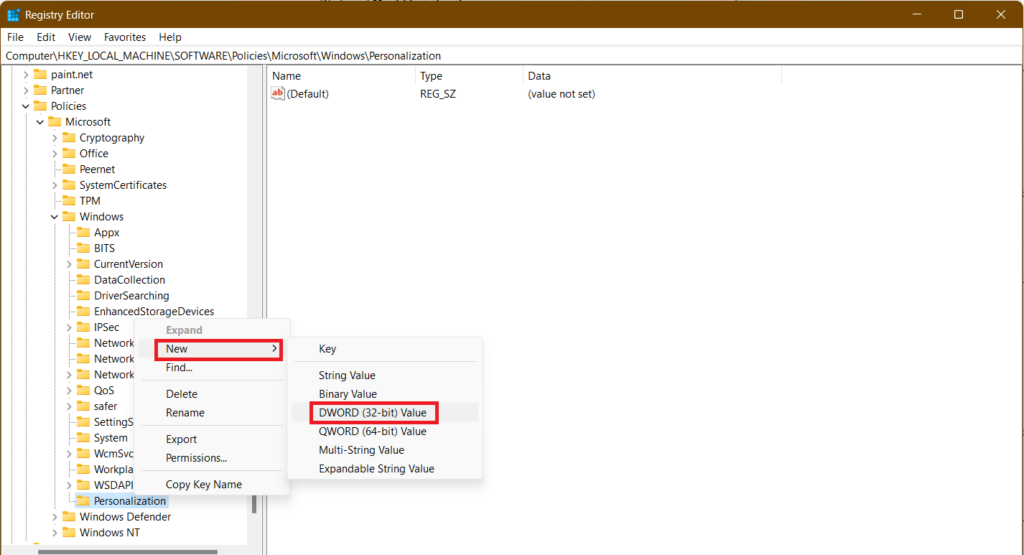Expand the CurrentVersion key
Image resolution: width=1024 pixels, height=555 pixels.
[69, 264]
